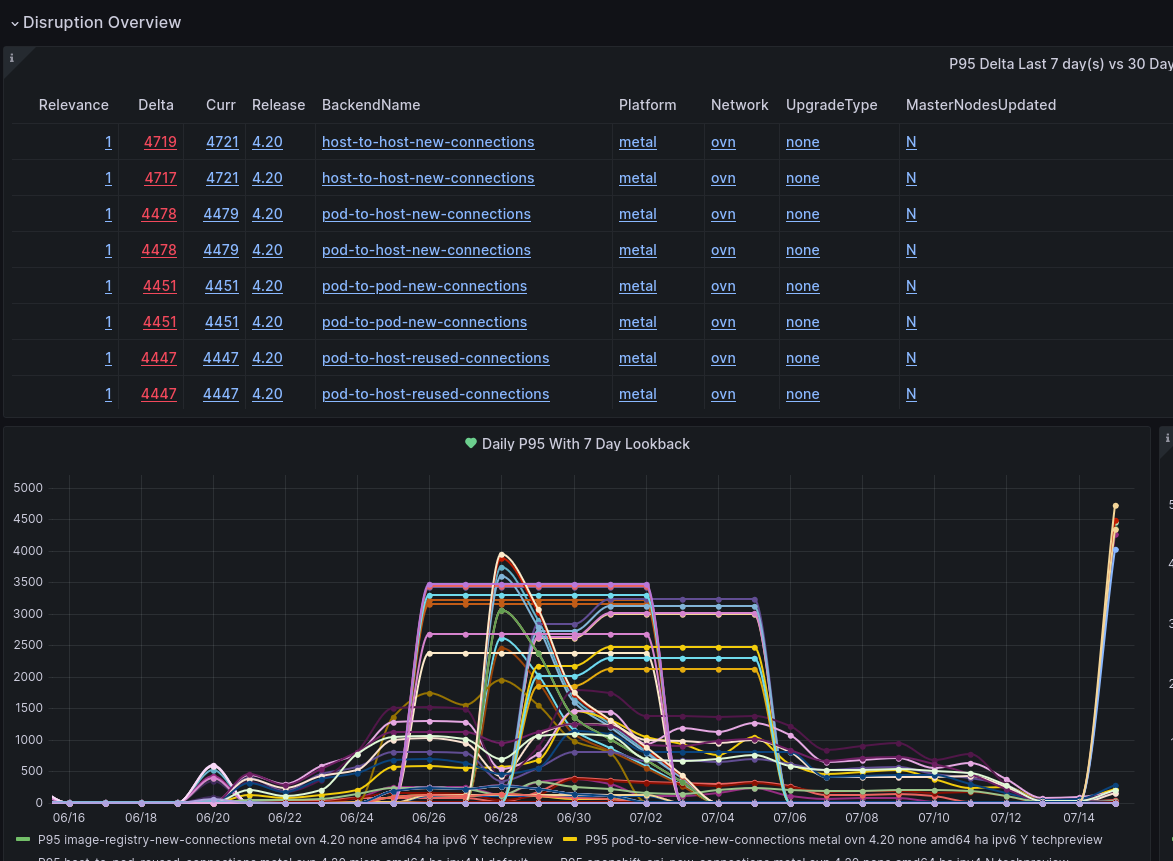Open the topmost host-to-host-new-connections link
Image resolution: width=1173 pixels, height=861 pixels.
428,142
